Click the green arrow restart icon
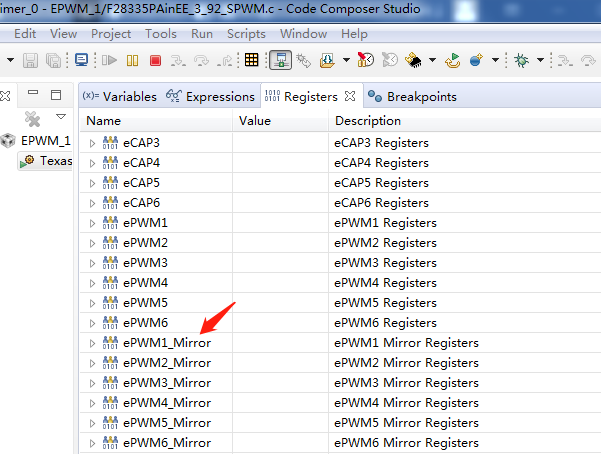This screenshot has width=601, height=454. pos(453,60)
